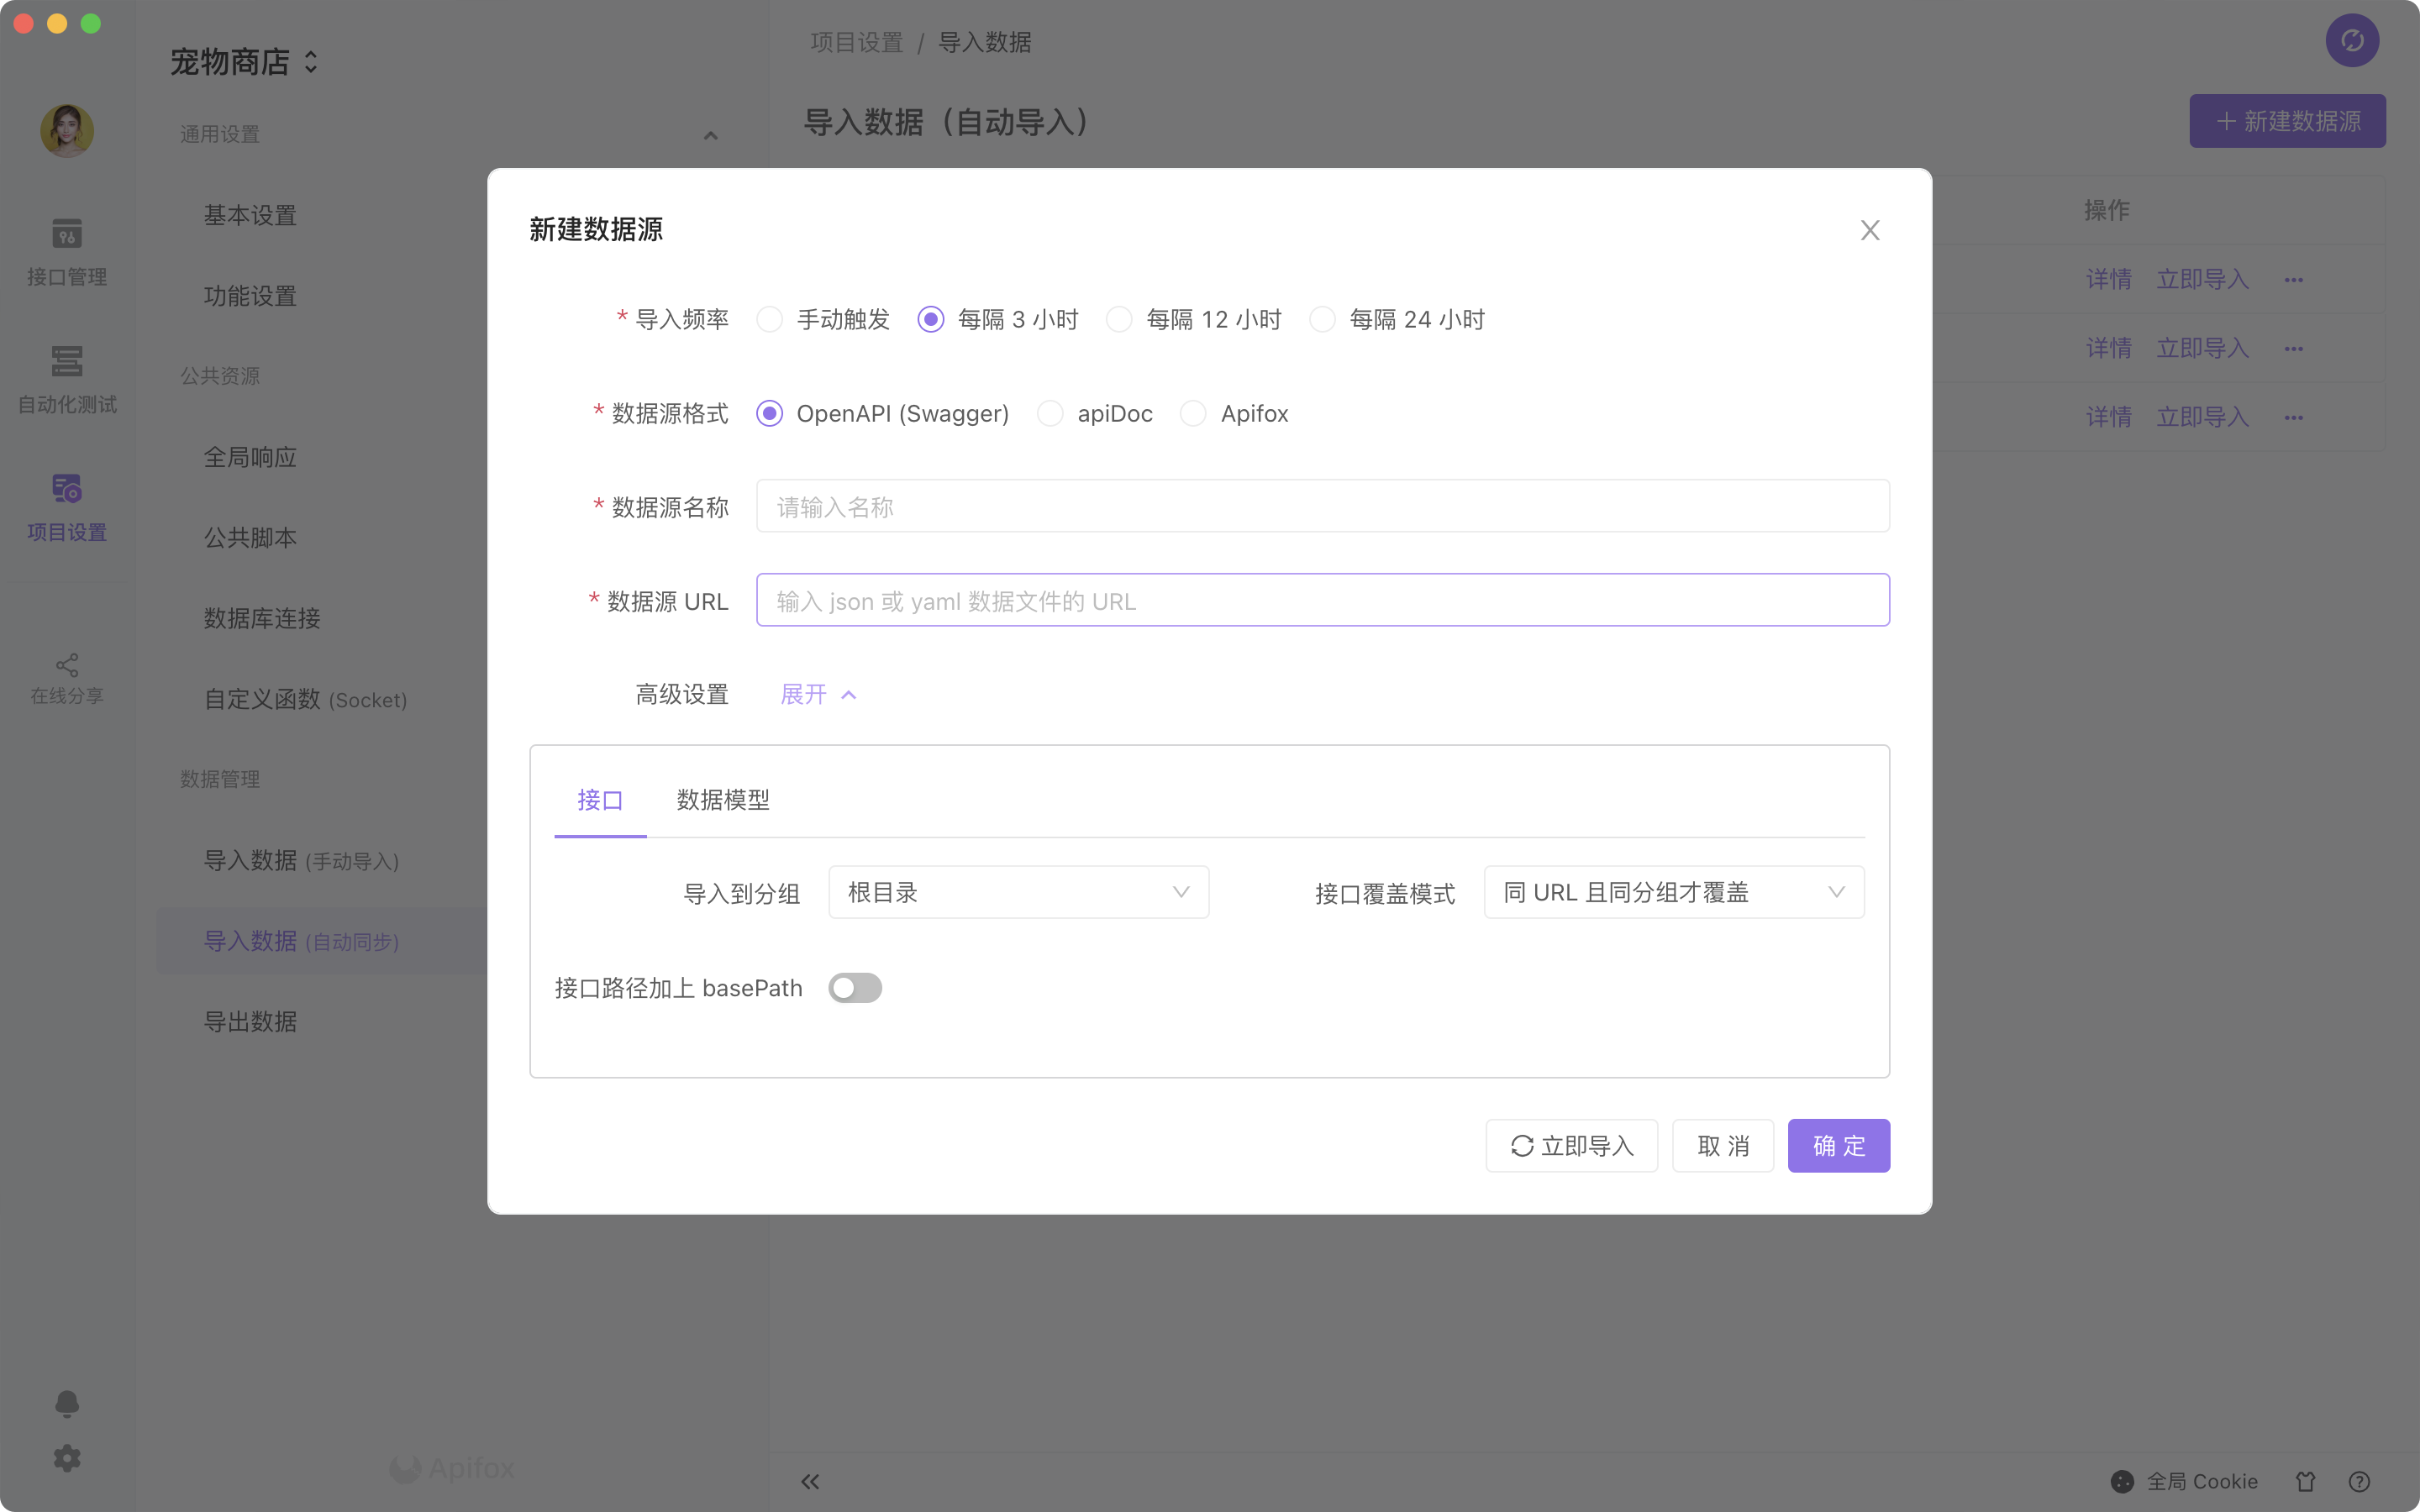
Task: Close the 新建数据源 dialog
Action: coord(1870,230)
